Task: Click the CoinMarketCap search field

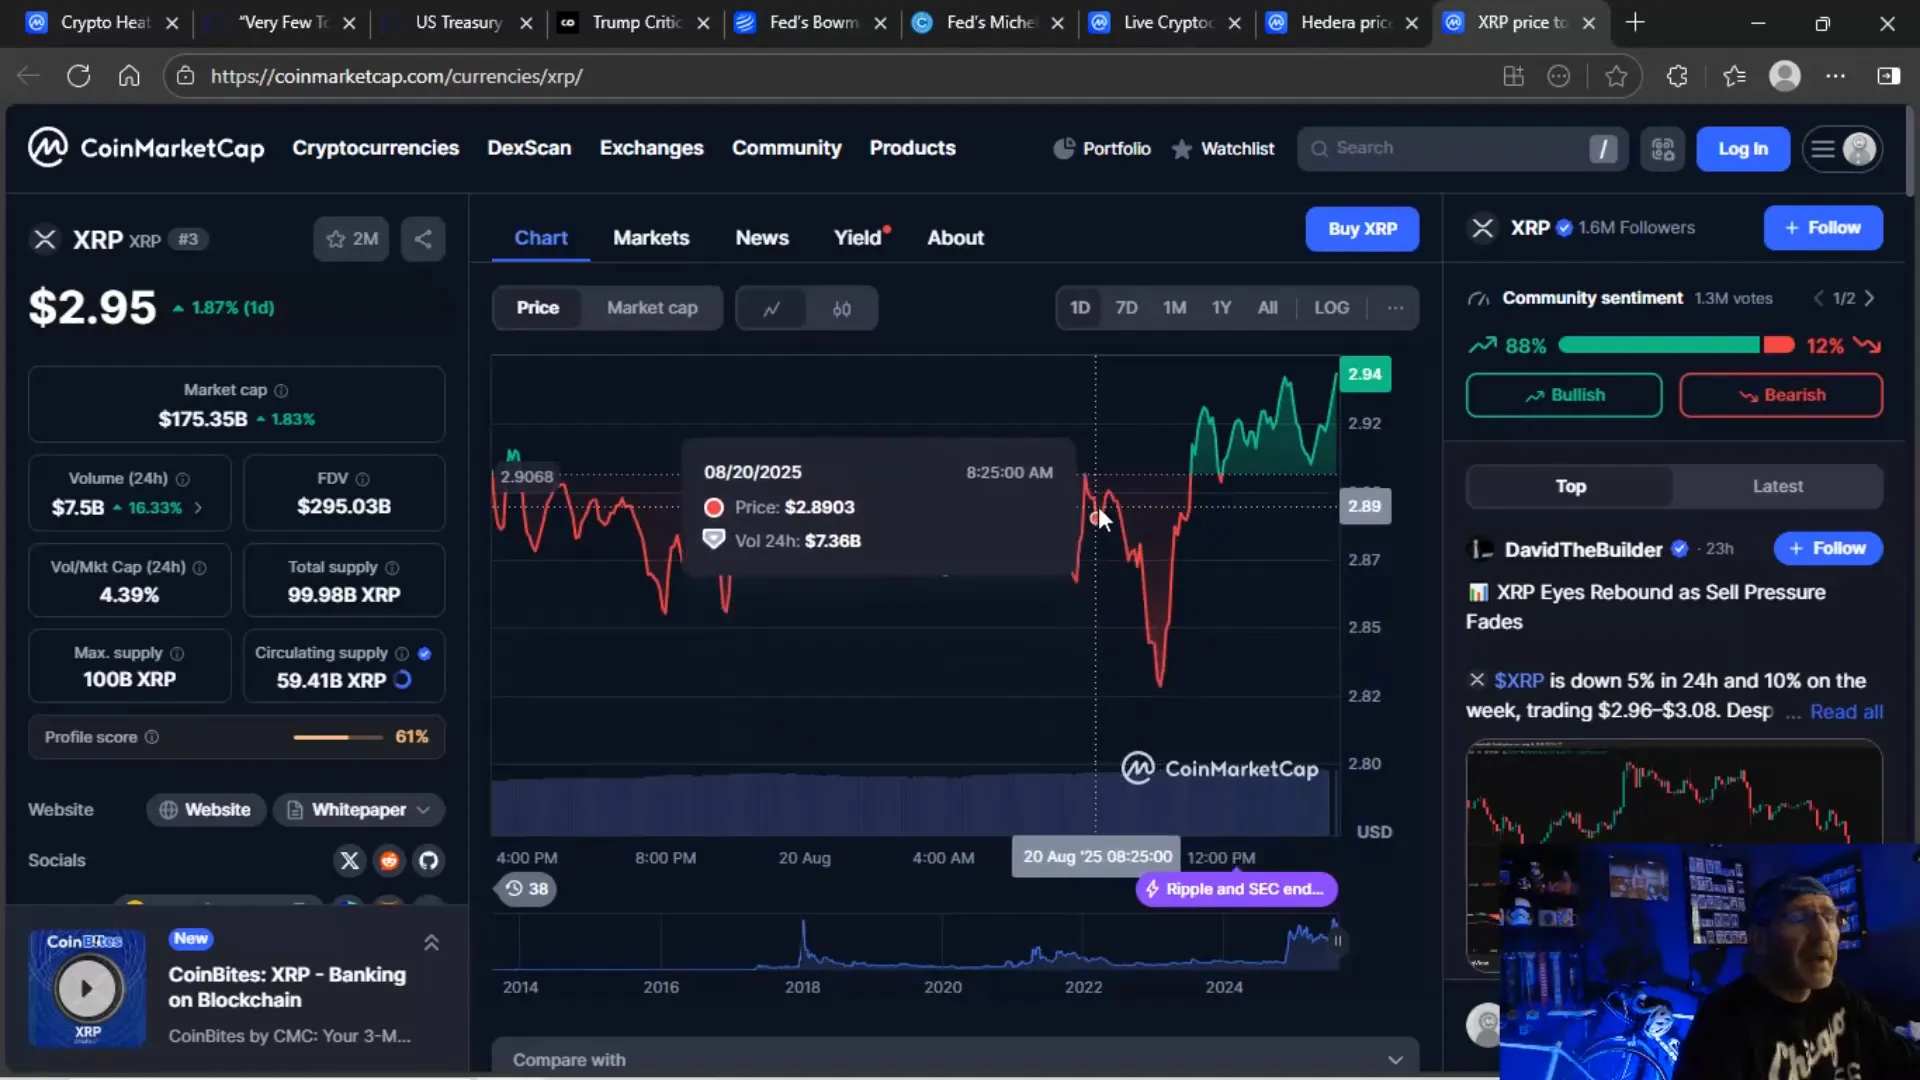Action: [x=1462, y=149]
